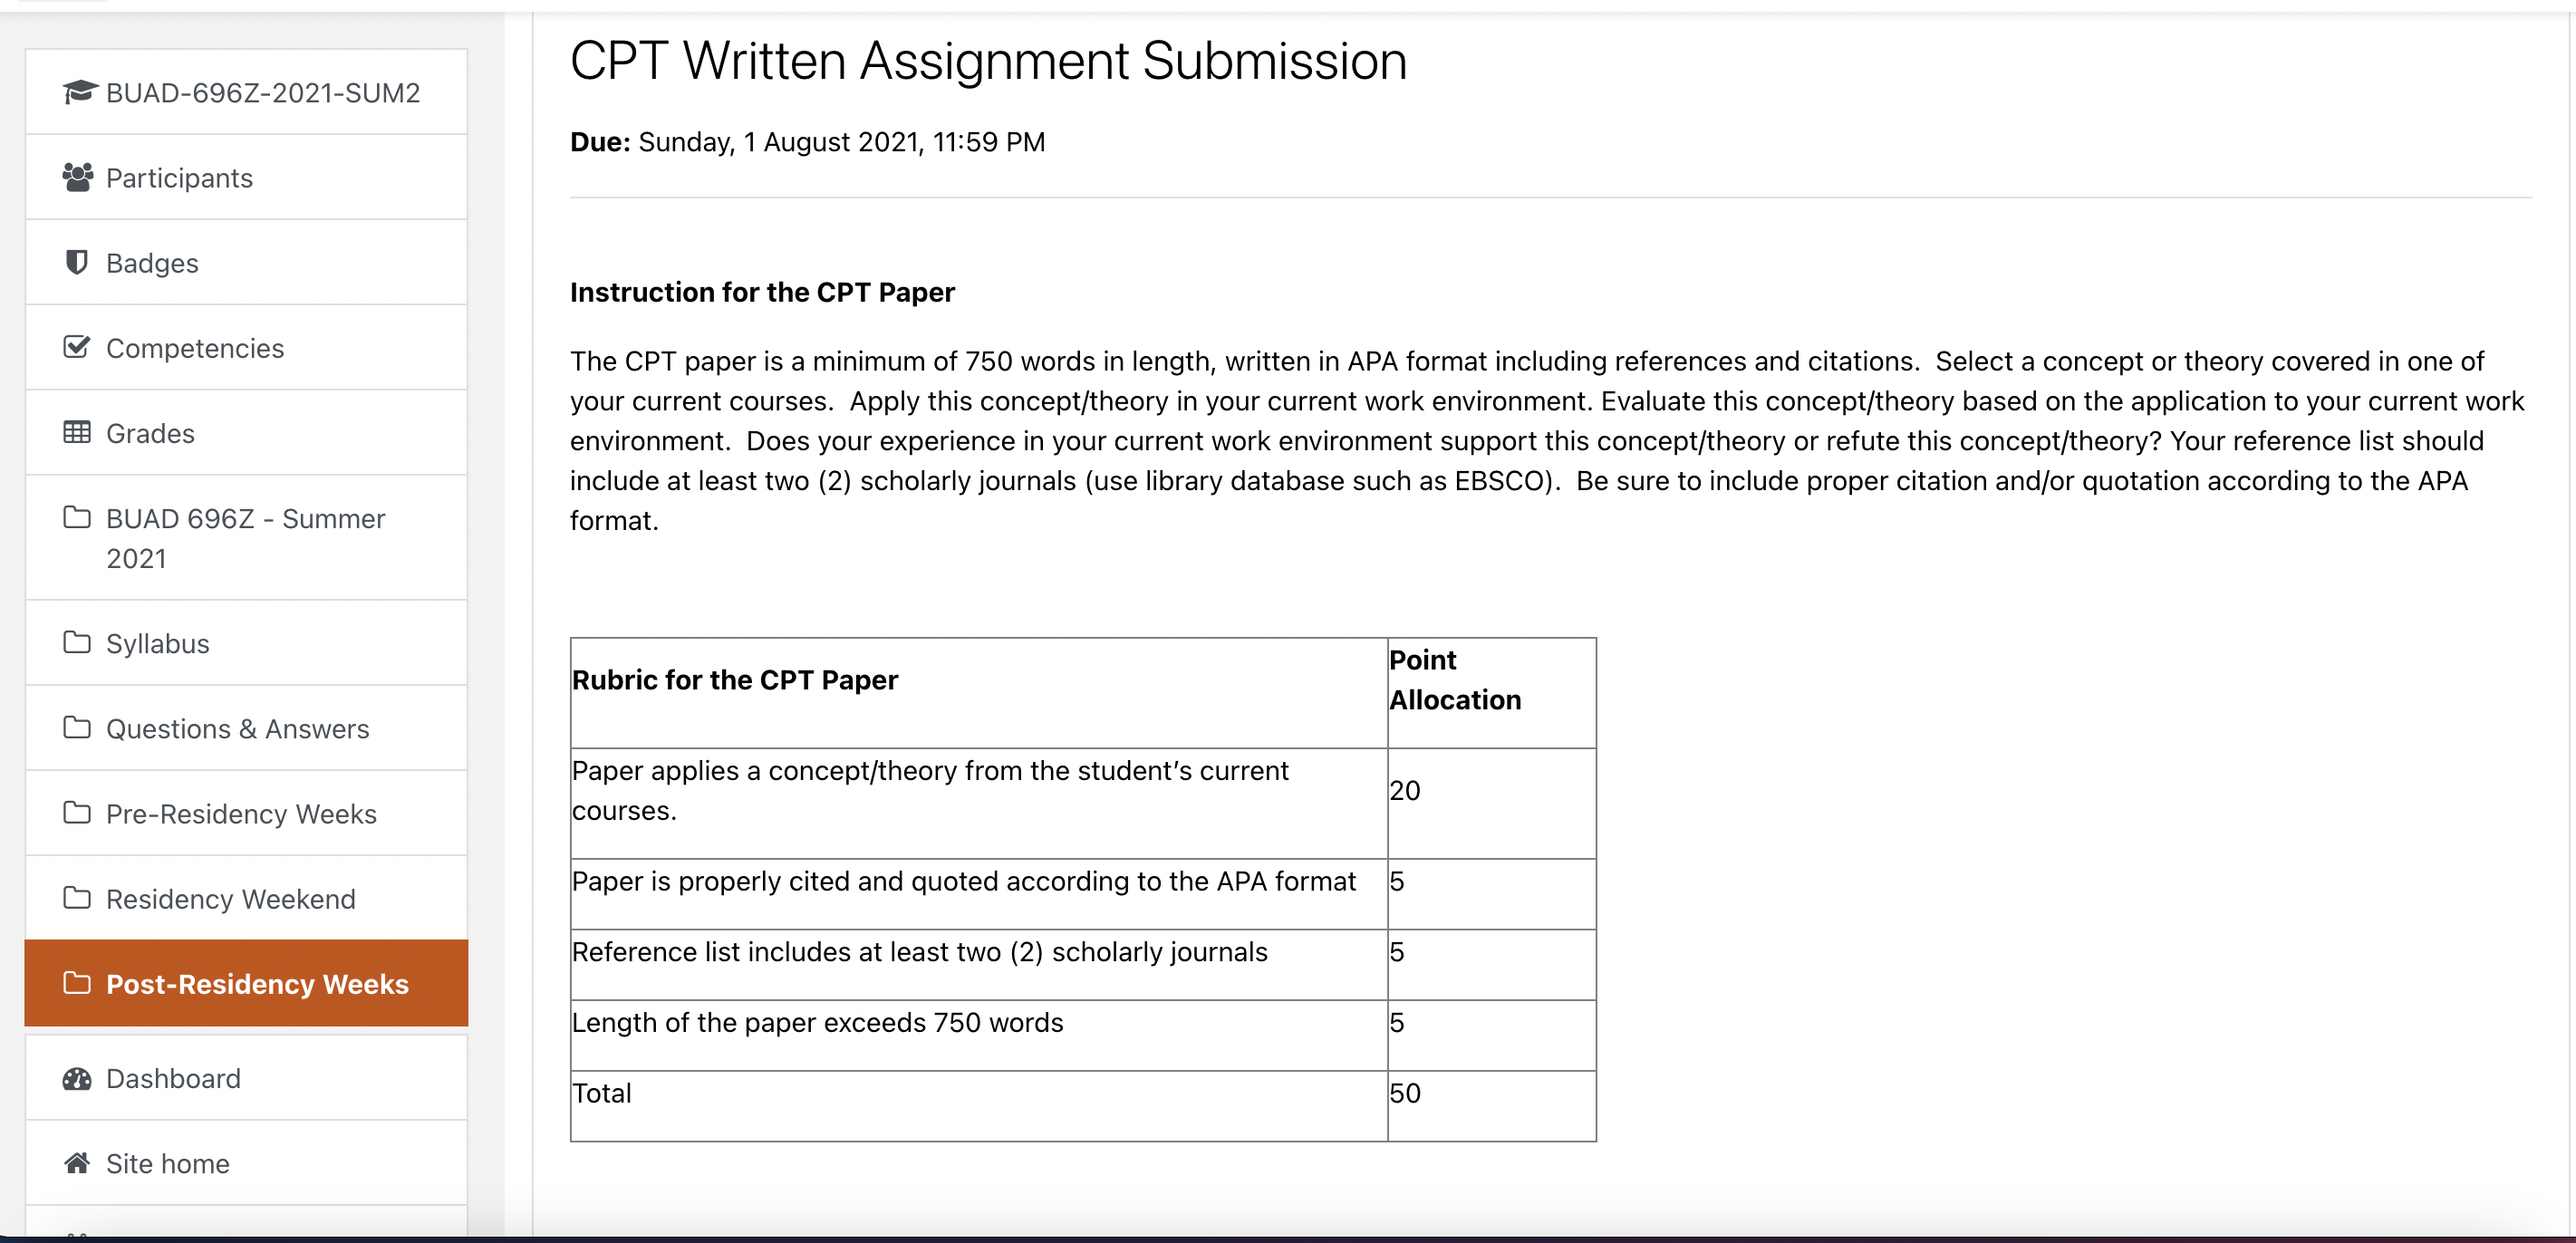The width and height of the screenshot is (2576, 1243).
Task: Click the Post-Residency Weeks folder icon
Action: tap(76, 983)
